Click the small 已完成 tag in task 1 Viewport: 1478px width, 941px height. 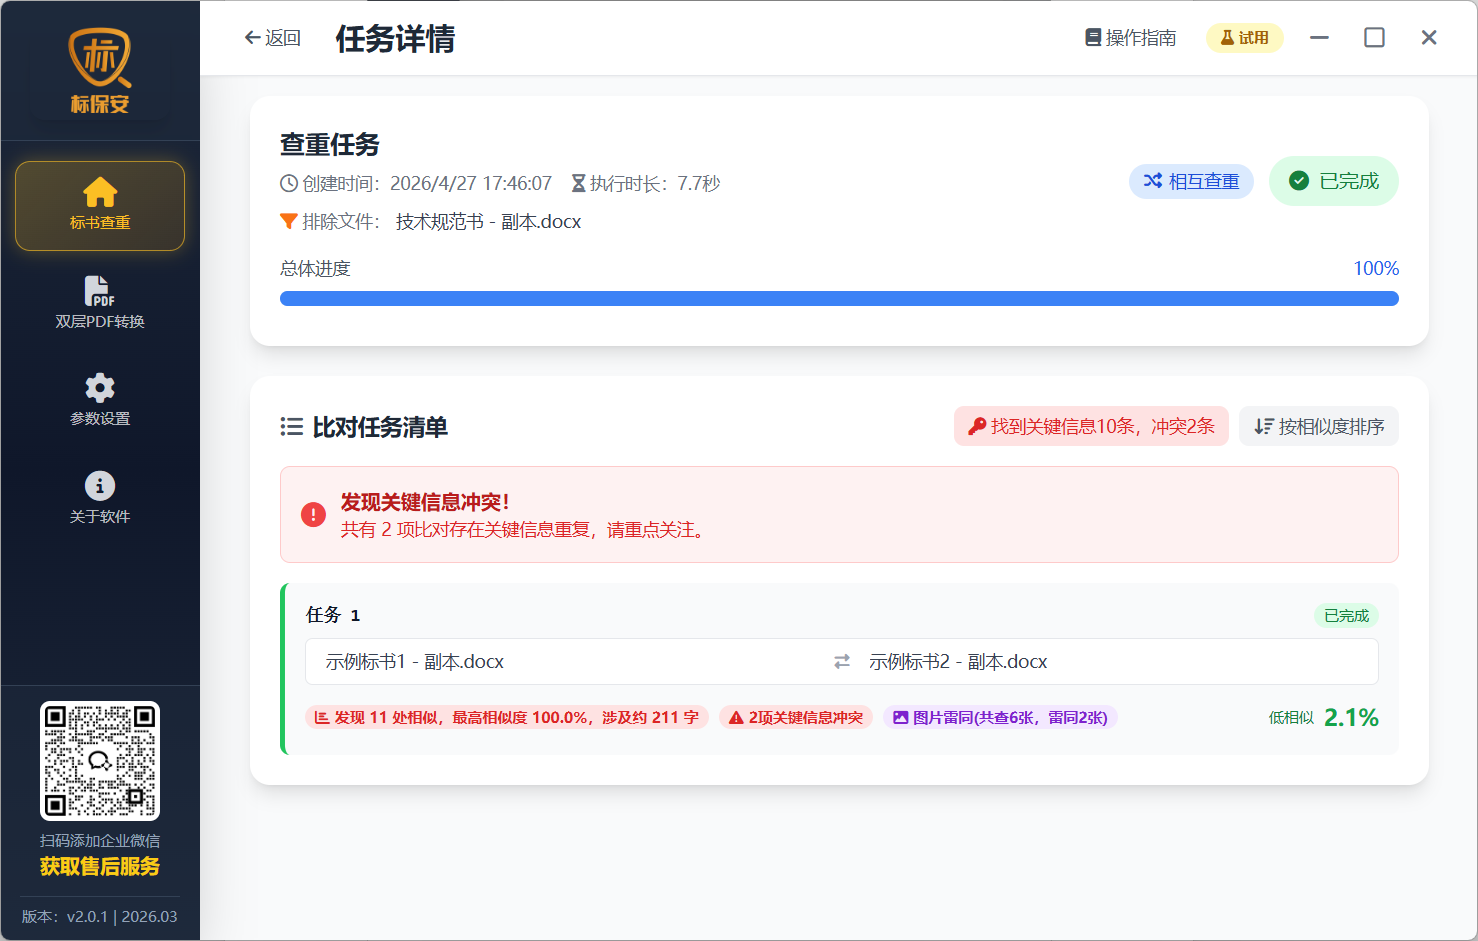click(x=1346, y=616)
